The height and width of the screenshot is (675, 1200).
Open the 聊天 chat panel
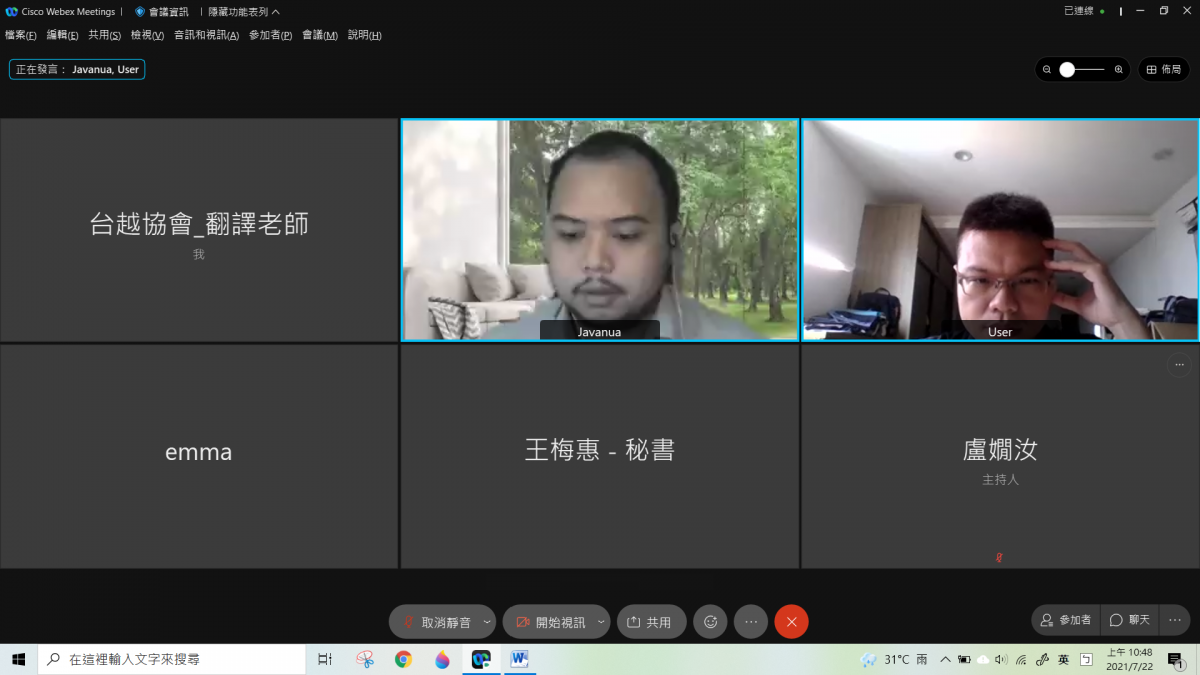[x=1130, y=620]
